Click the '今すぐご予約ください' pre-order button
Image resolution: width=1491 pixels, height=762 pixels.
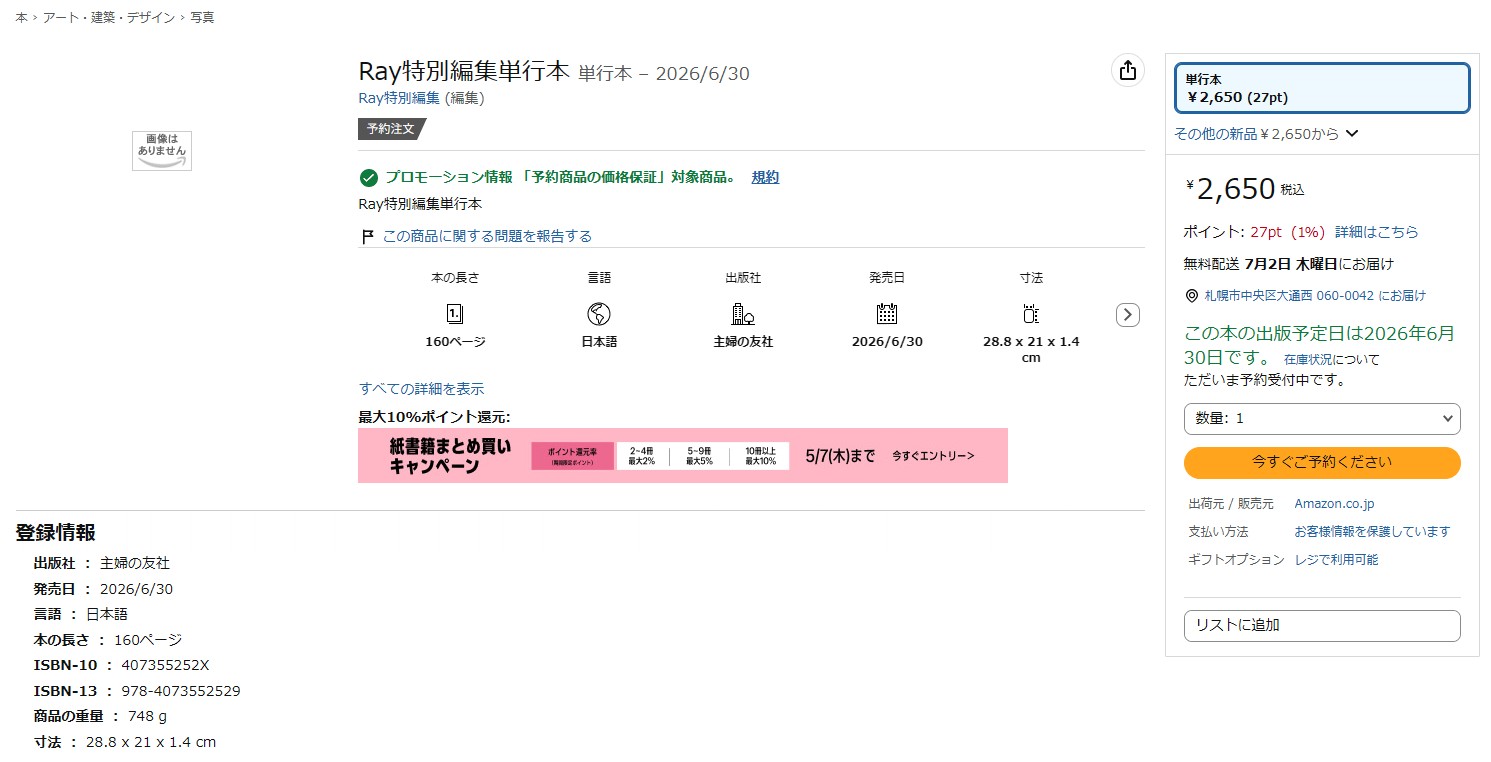(1322, 463)
